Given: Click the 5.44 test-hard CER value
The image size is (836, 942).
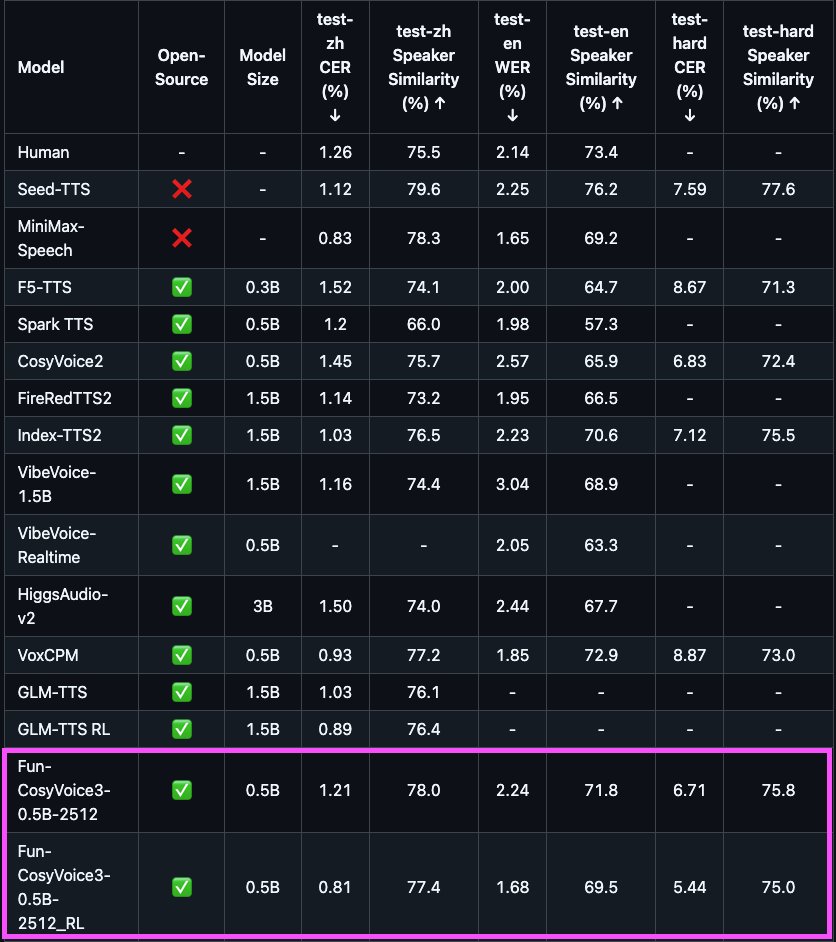Looking at the screenshot, I should point(689,887).
